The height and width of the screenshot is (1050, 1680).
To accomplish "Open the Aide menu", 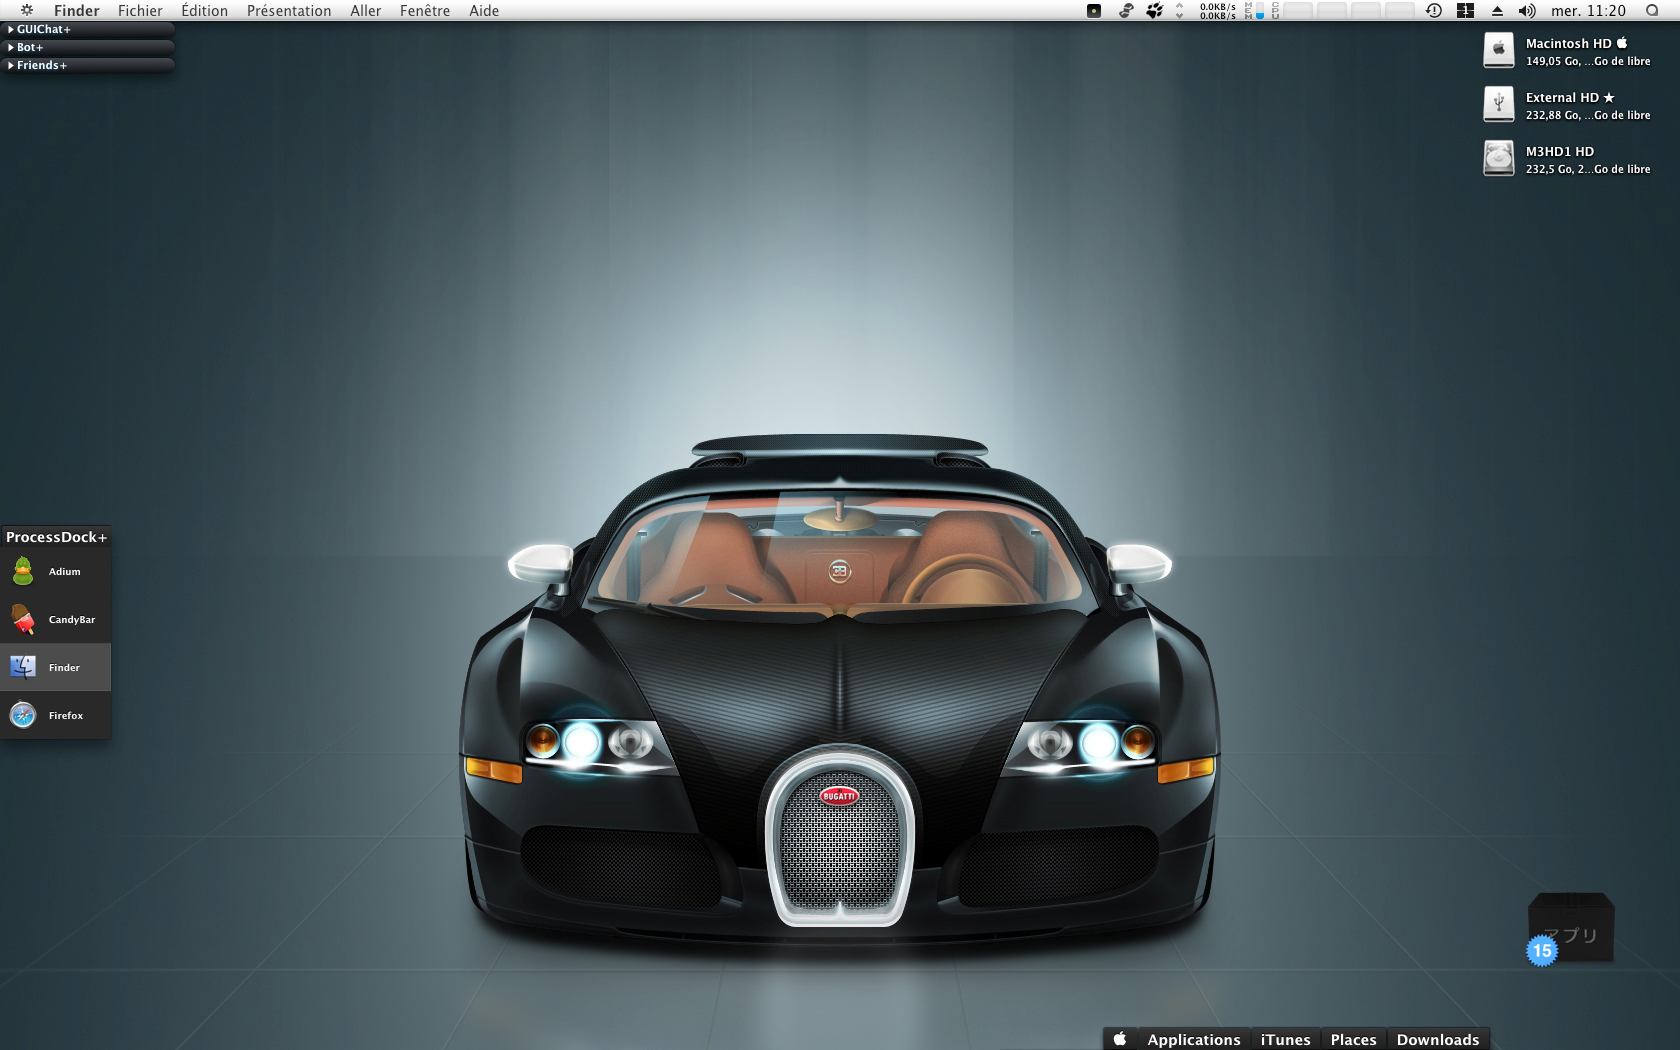I will pyautogui.click(x=484, y=11).
